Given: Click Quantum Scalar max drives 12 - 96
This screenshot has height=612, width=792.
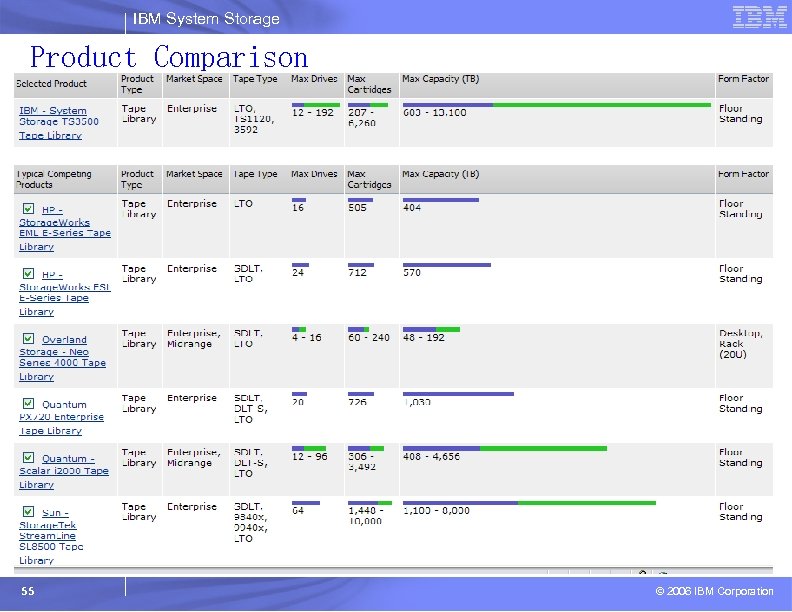Looking at the screenshot, I should [310, 456].
